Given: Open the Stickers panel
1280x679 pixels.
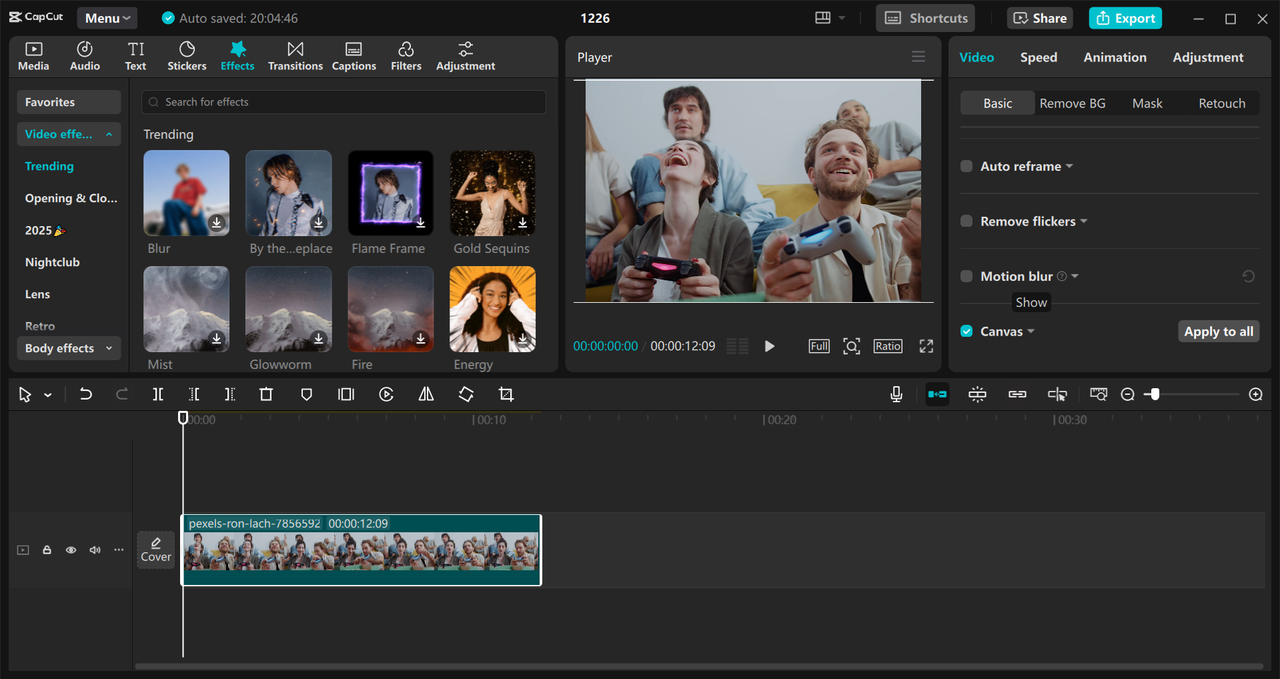Looking at the screenshot, I should click(187, 56).
